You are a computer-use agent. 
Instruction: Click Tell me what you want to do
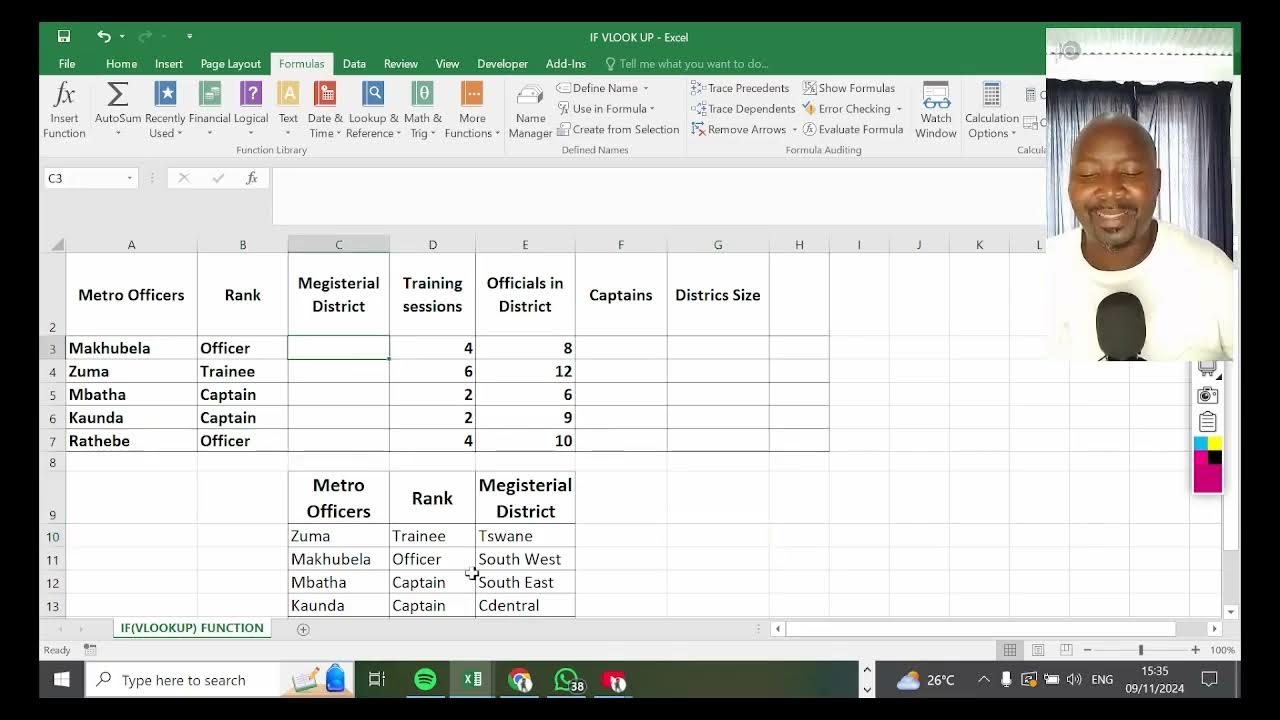686,64
